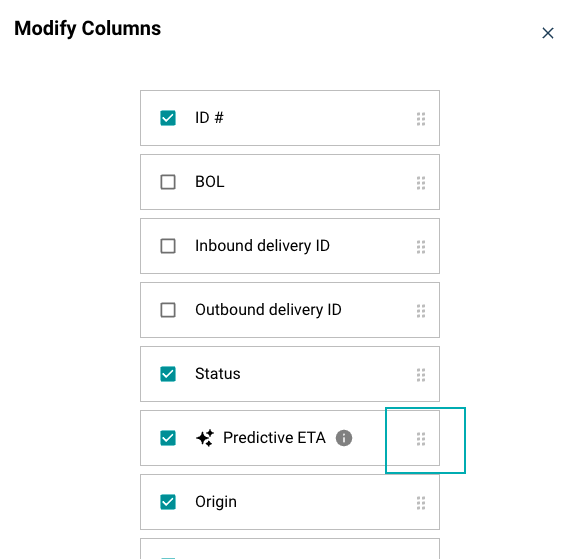Viewport: 577px width, 559px height.
Task: Enable the BOL column checkbox
Action: [x=168, y=182]
